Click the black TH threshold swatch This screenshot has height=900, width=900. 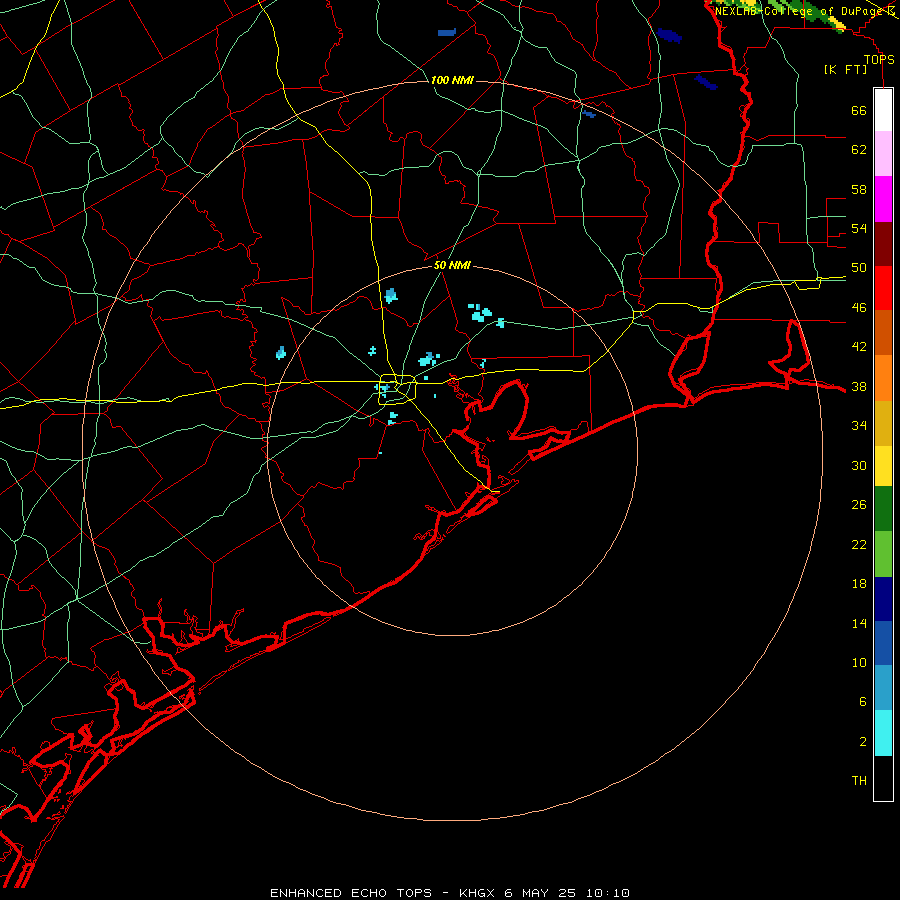click(x=883, y=778)
